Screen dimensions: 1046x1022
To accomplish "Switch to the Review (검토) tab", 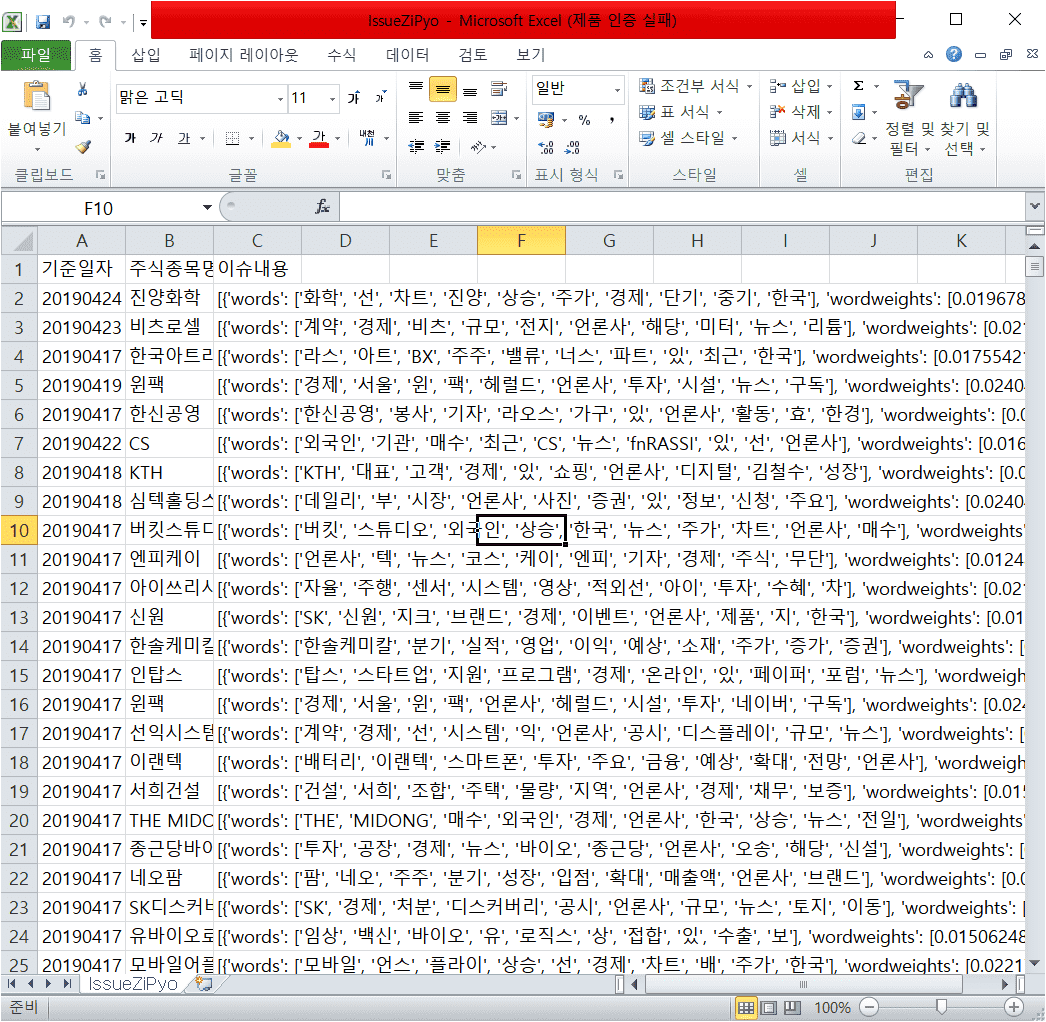I will click(x=473, y=55).
